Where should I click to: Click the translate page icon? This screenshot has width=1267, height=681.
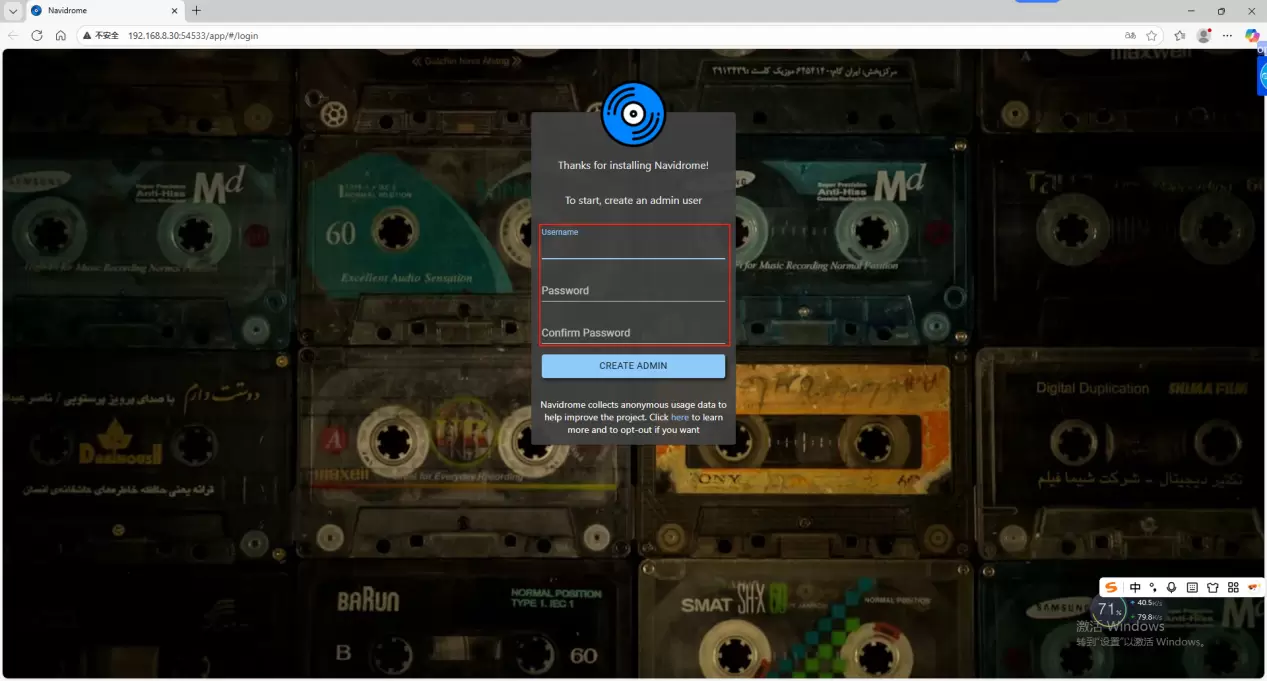click(x=1130, y=35)
